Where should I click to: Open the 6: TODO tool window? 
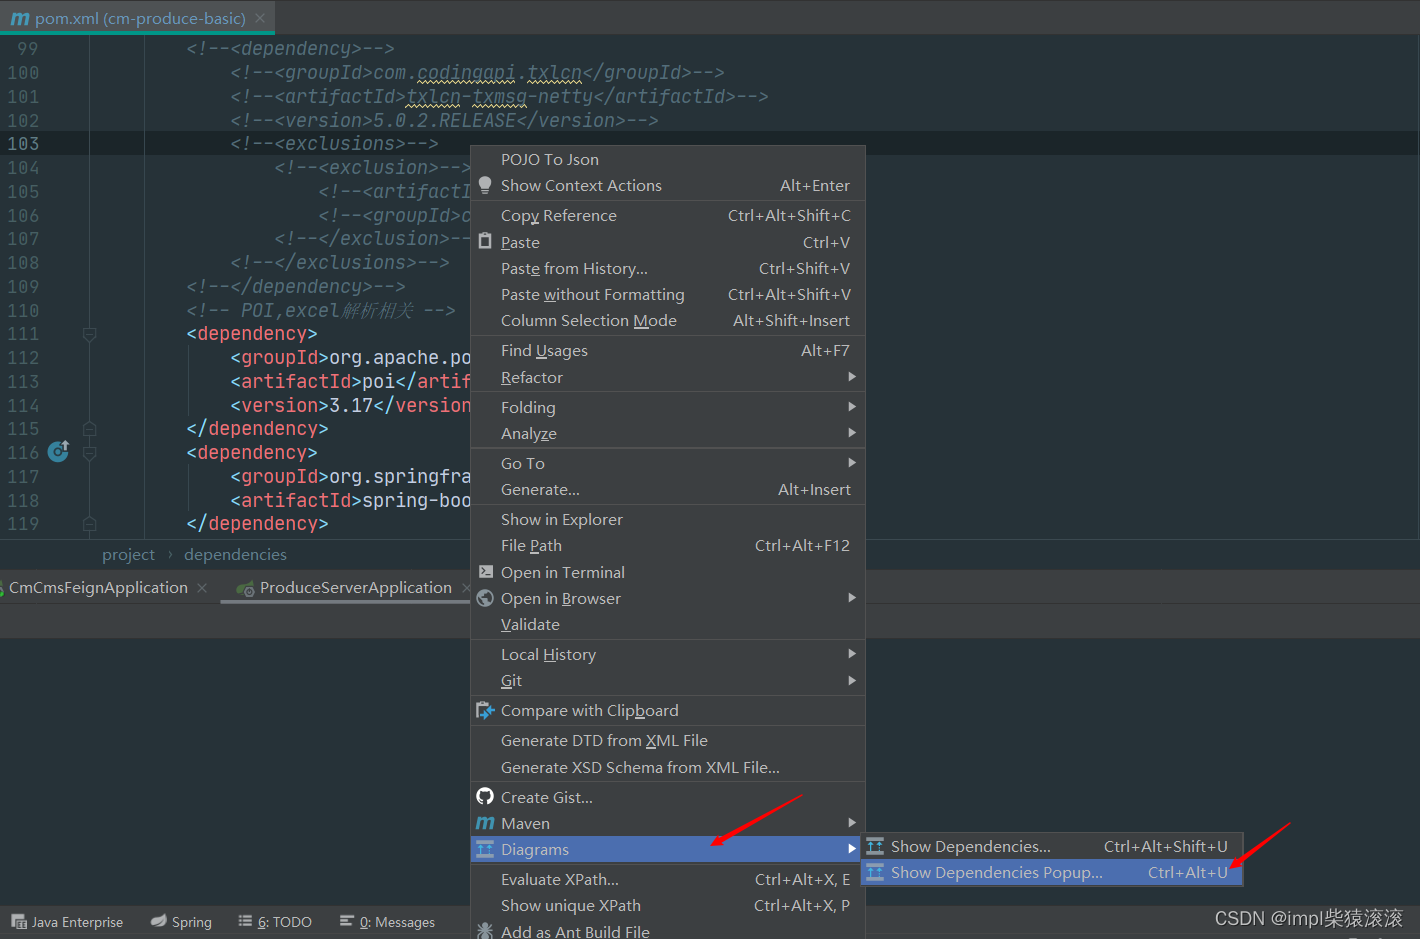click(x=275, y=922)
